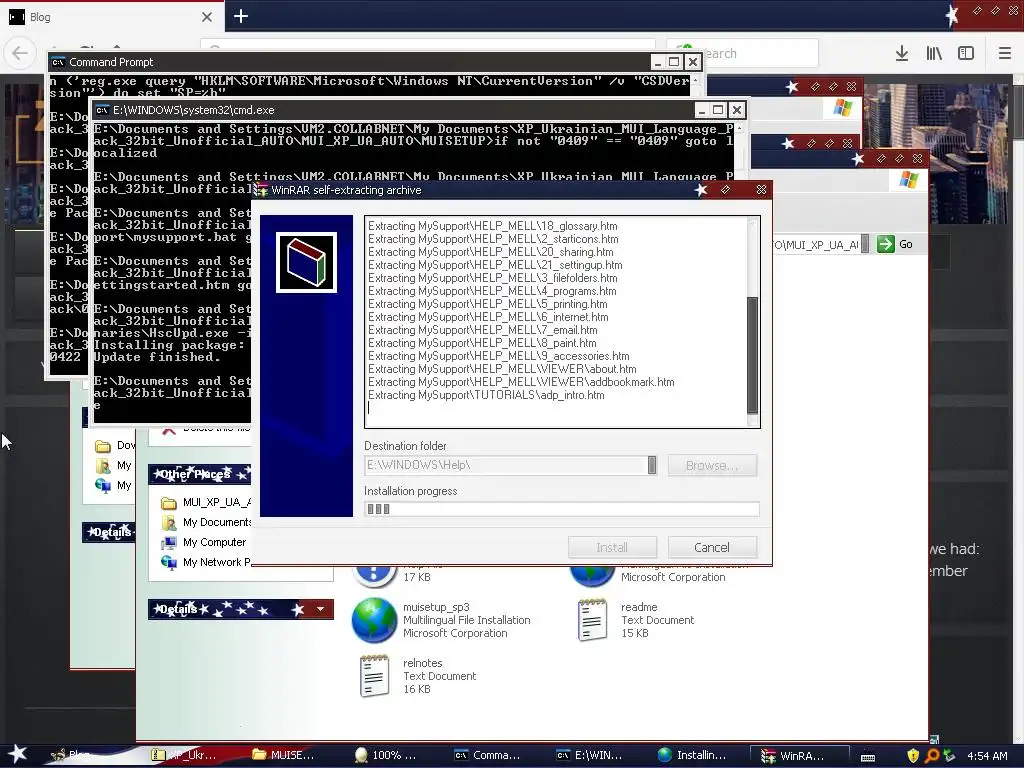Click the muisetup_sp3 globe icon
This screenshot has width=1024, height=768.
[x=374, y=620]
